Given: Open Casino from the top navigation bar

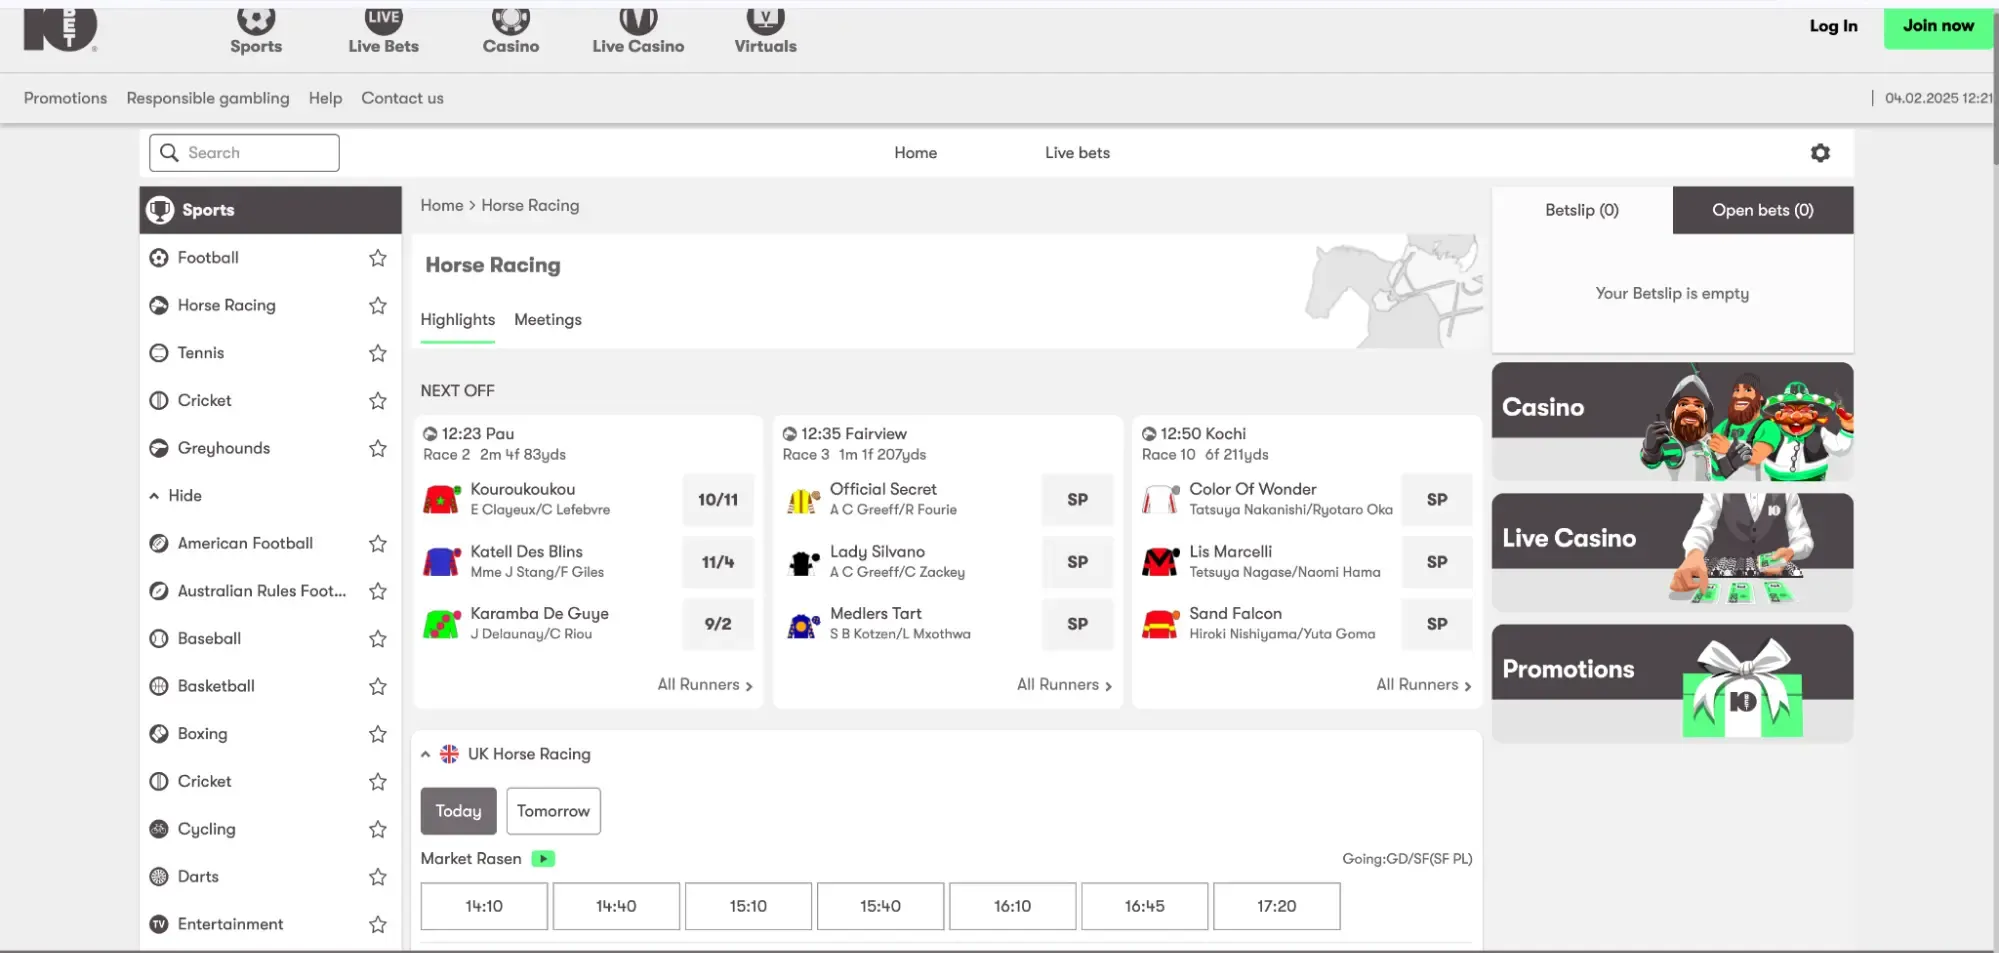Looking at the screenshot, I should click(510, 30).
